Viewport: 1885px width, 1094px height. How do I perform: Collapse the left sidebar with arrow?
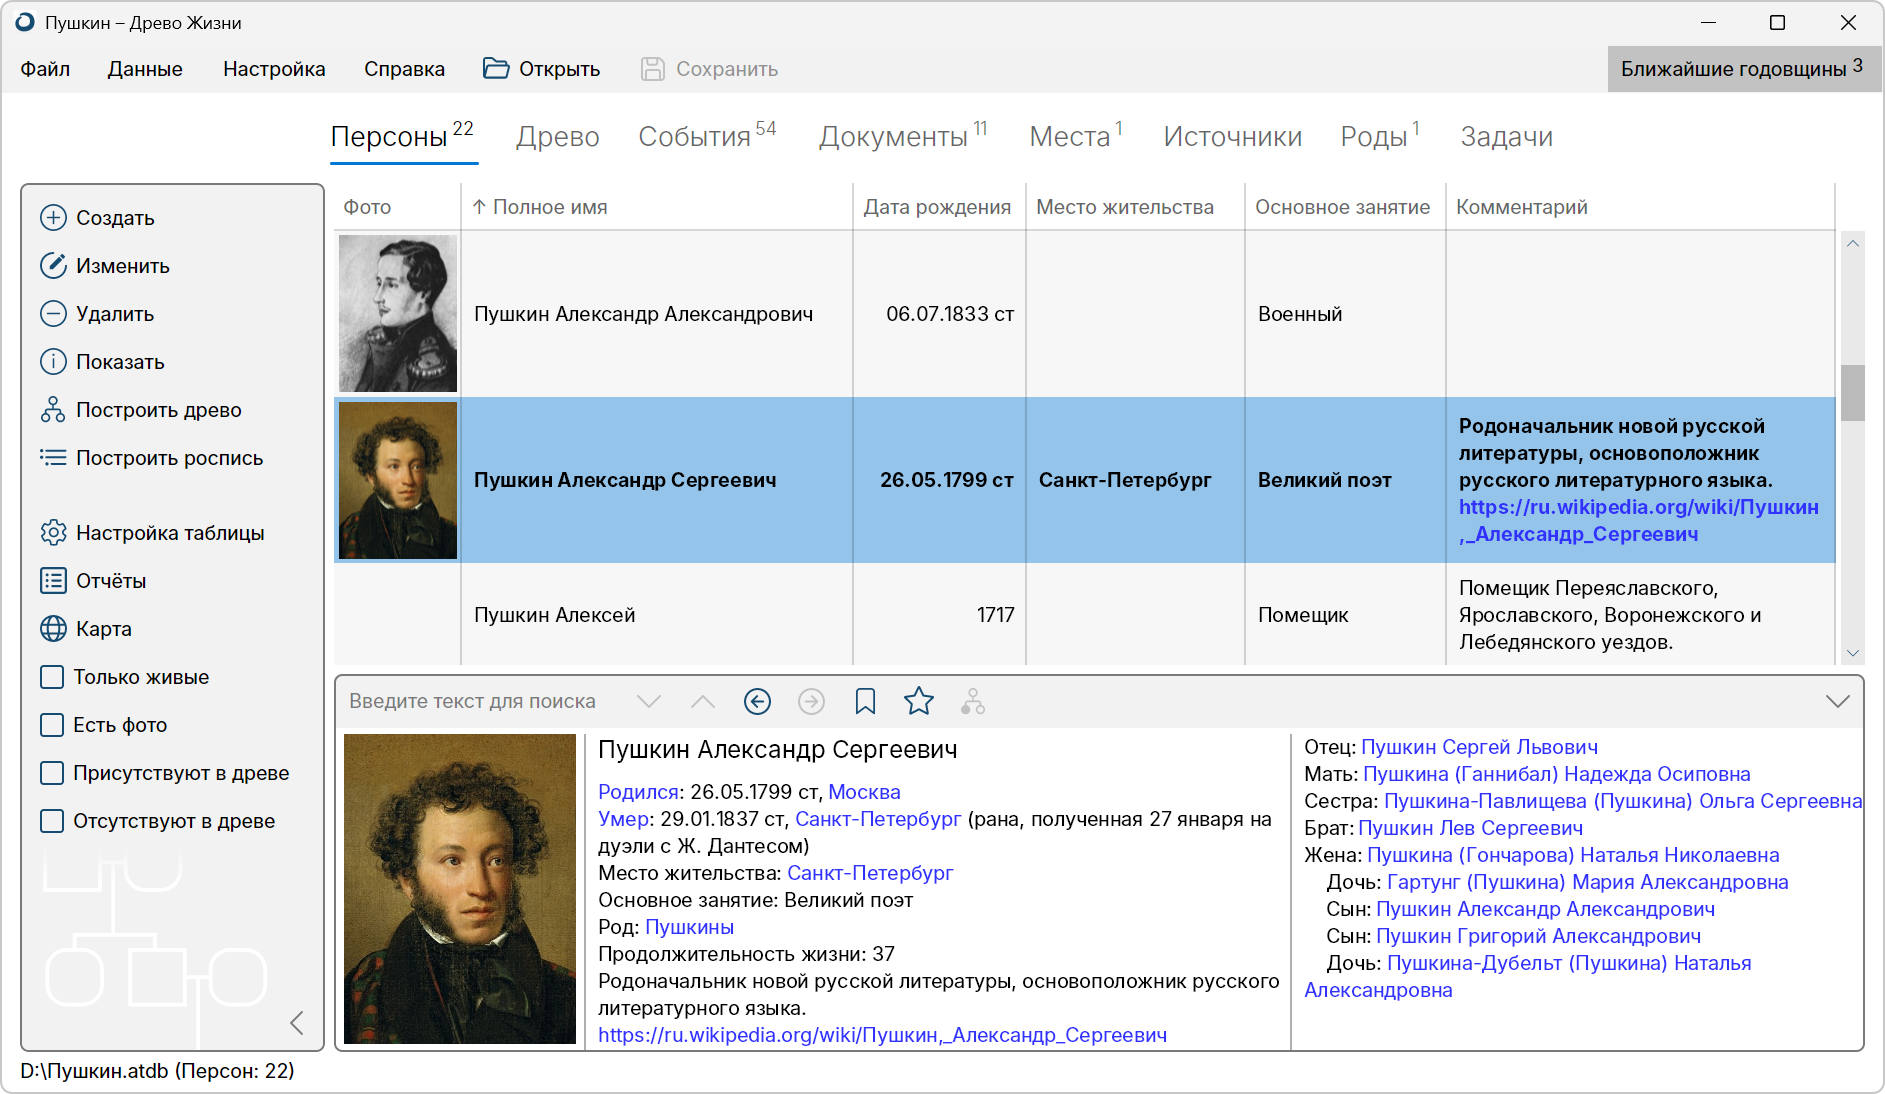pyautogui.click(x=296, y=1023)
